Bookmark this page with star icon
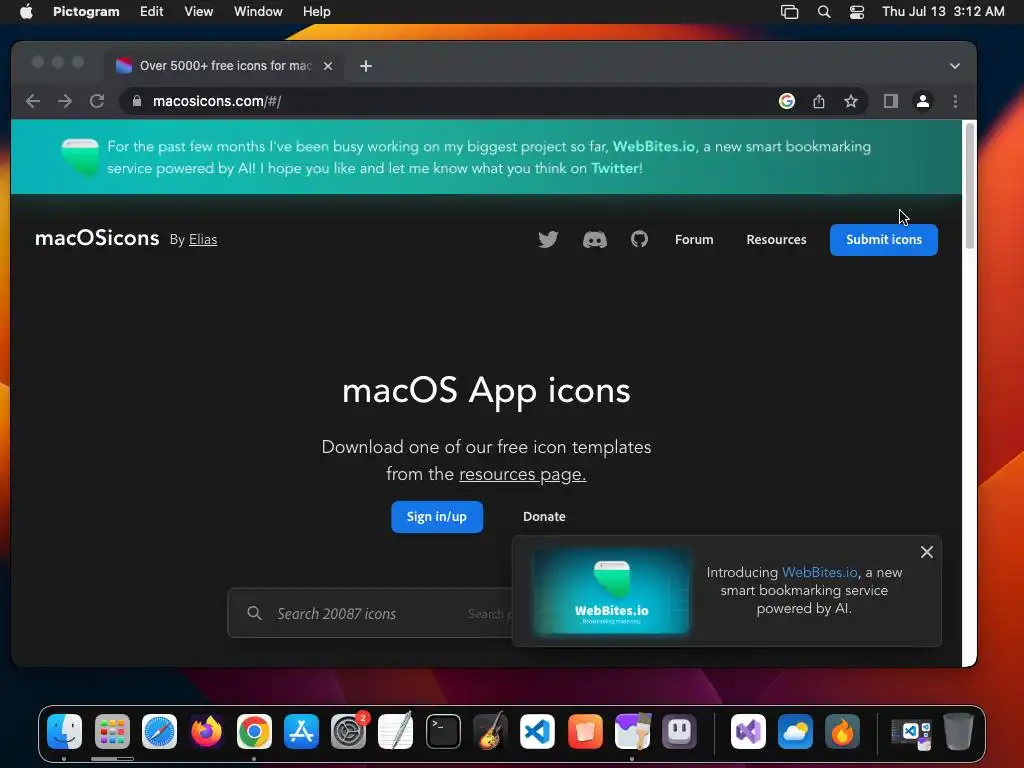Image resolution: width=1024 pixels, height=768 pixels. coord(850,101)
